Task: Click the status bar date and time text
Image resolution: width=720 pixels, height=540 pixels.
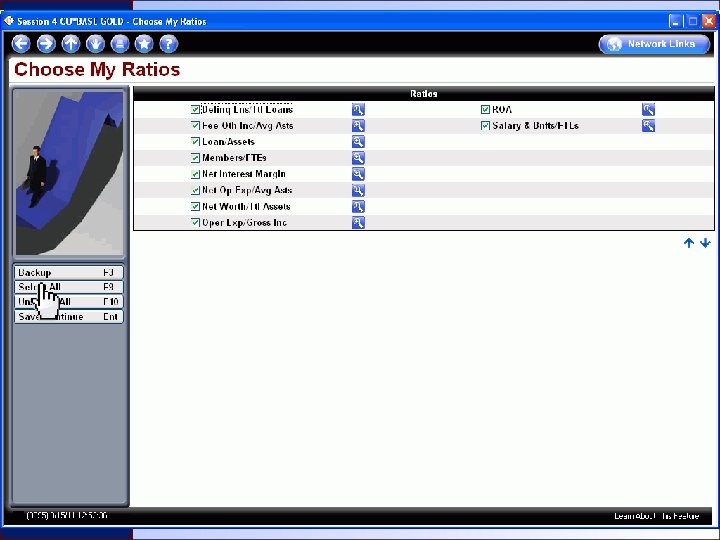Action: (x=67, y=516)
